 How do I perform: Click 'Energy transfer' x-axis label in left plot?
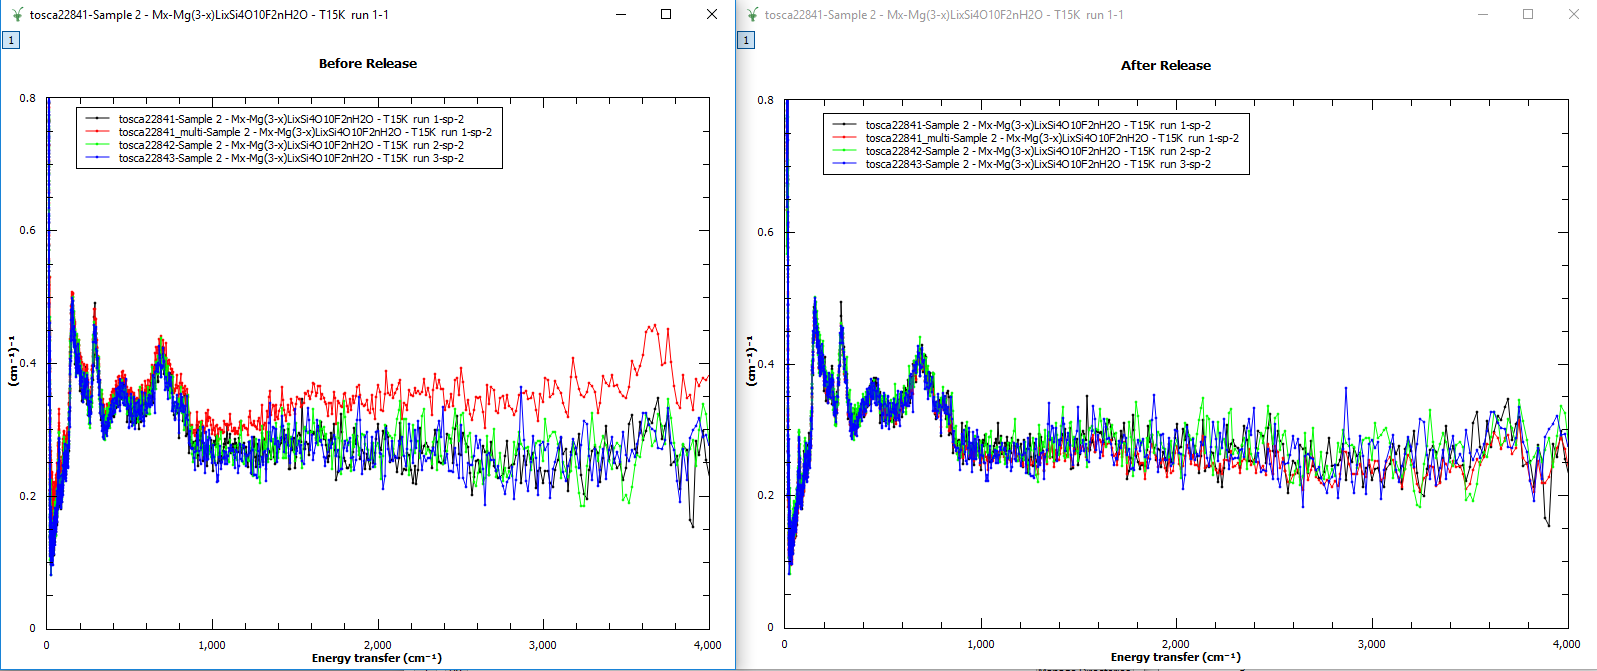pyautogui.click(x=376, y=658)
